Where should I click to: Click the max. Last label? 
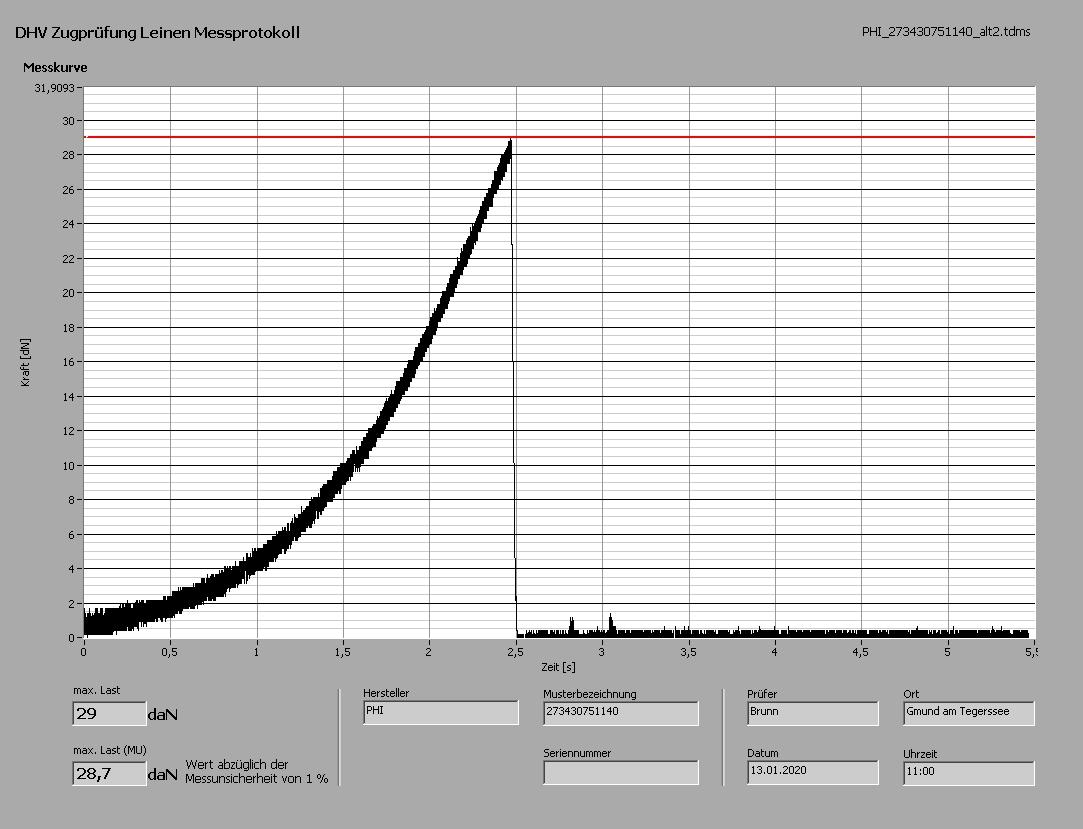click(x=97, y=690)
